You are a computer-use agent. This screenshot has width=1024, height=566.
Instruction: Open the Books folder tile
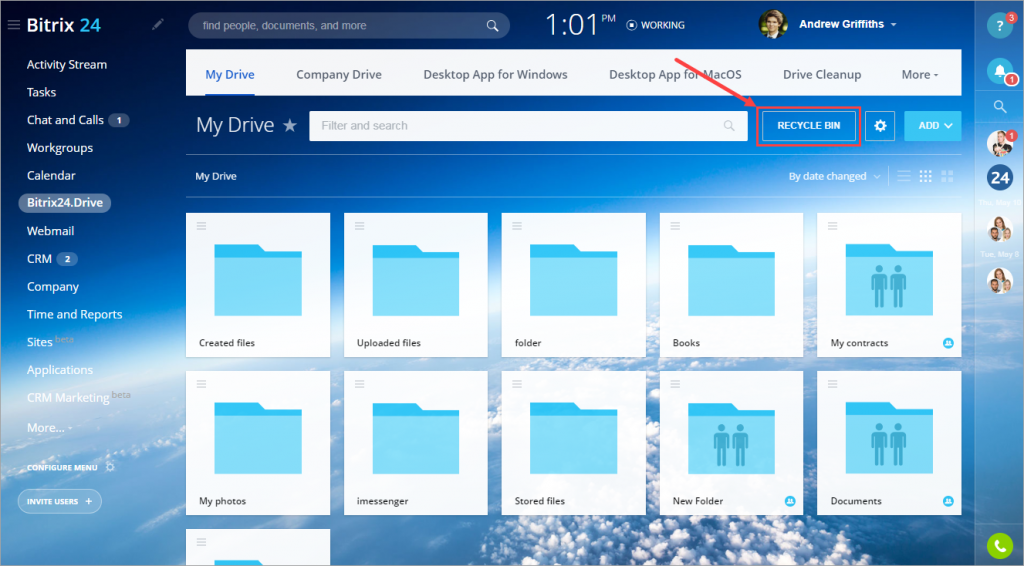point(731,285)
